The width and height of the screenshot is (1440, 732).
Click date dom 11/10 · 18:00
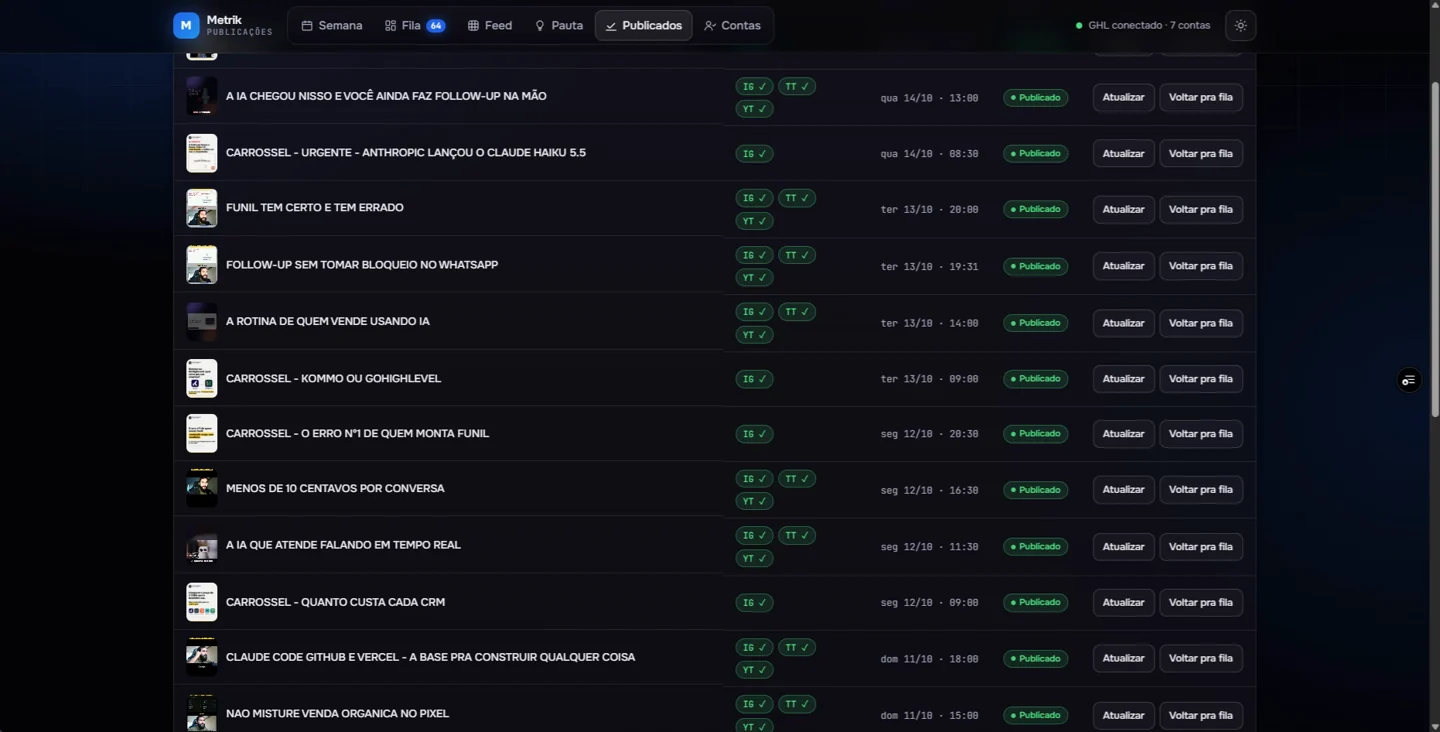point(929,659)
